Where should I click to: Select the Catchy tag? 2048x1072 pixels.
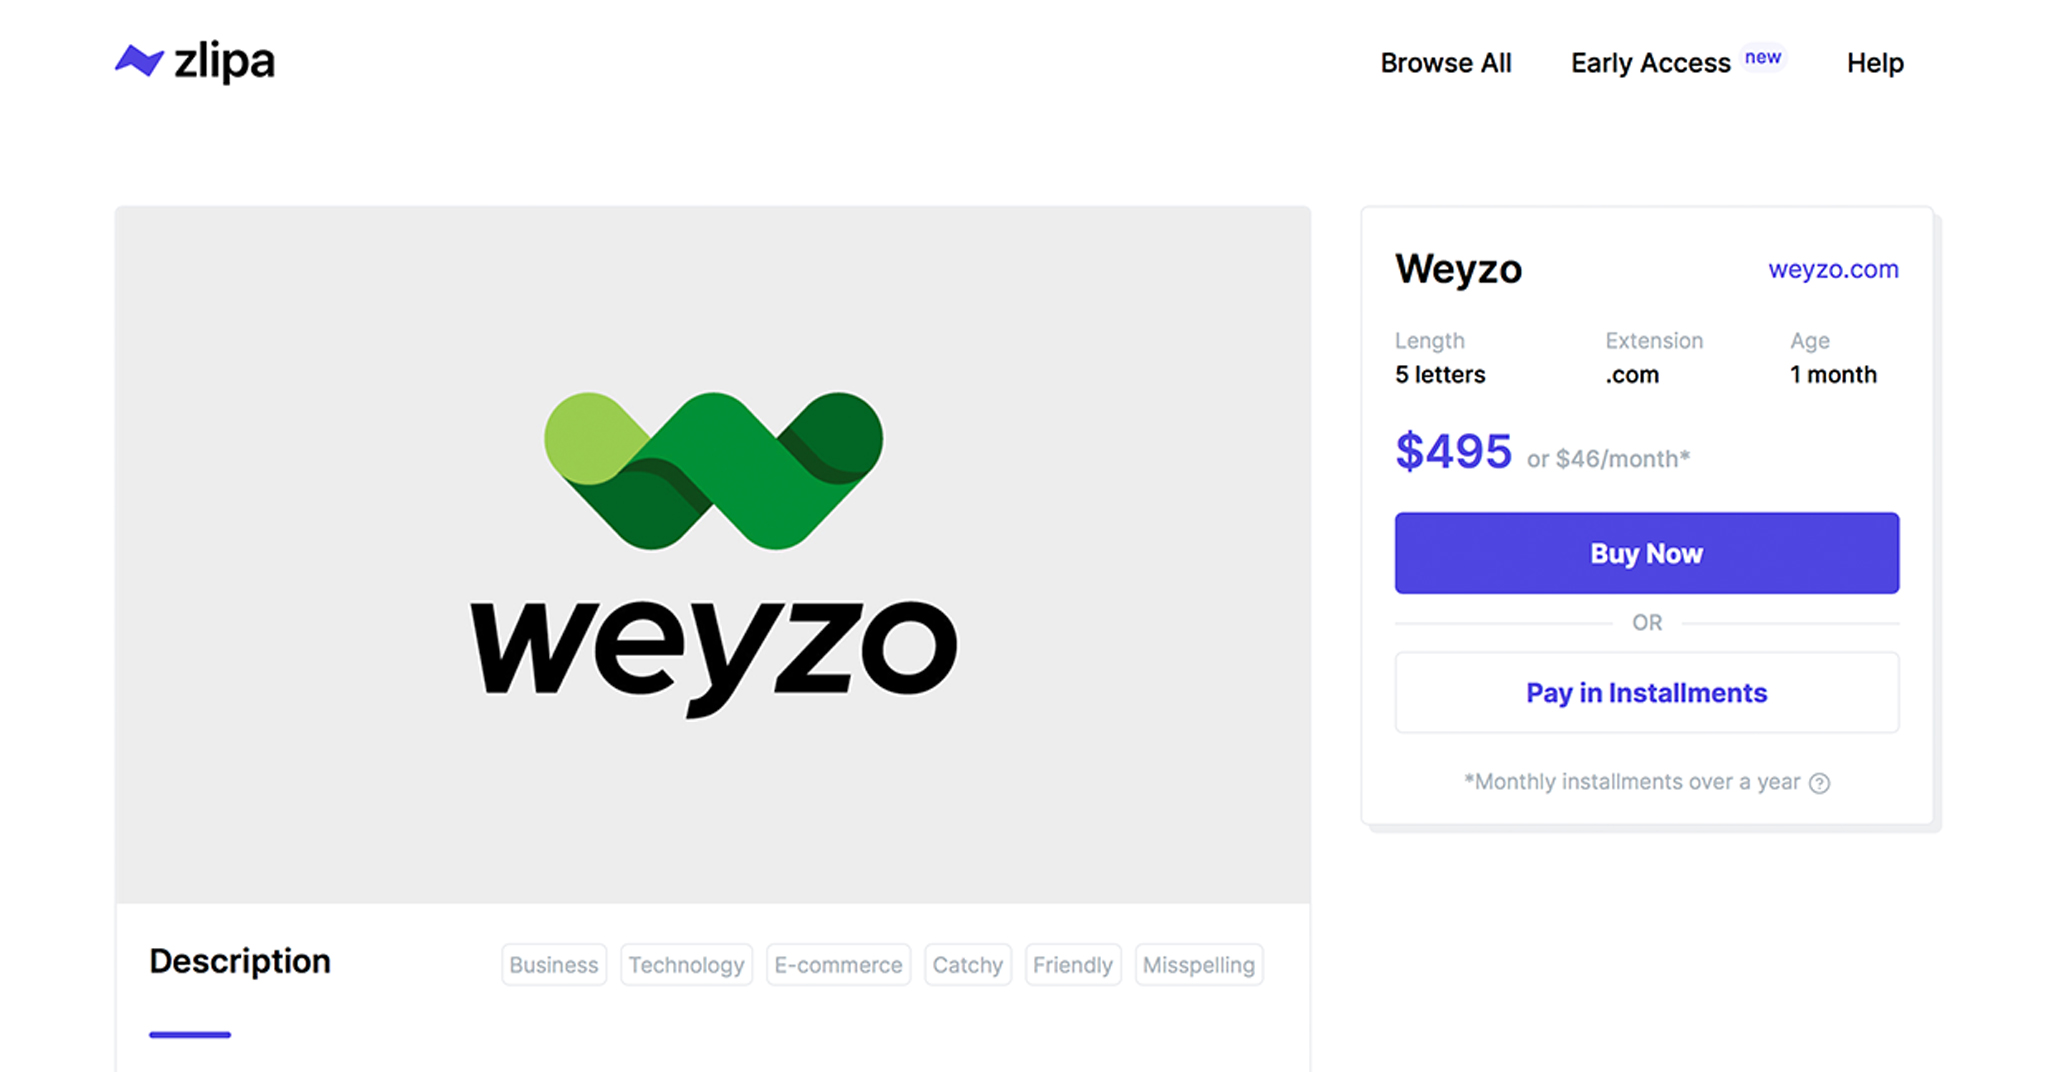(x=967, y=965)
